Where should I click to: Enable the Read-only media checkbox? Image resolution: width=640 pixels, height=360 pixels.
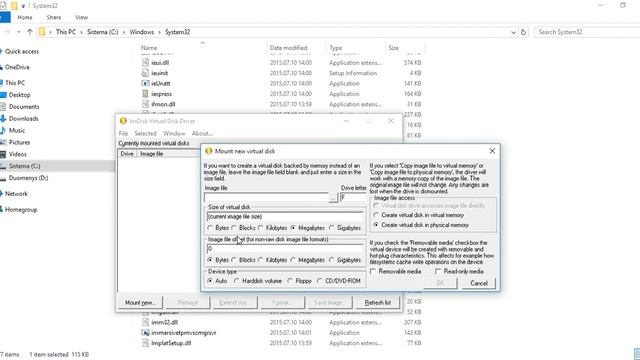(x=438, y=271)
